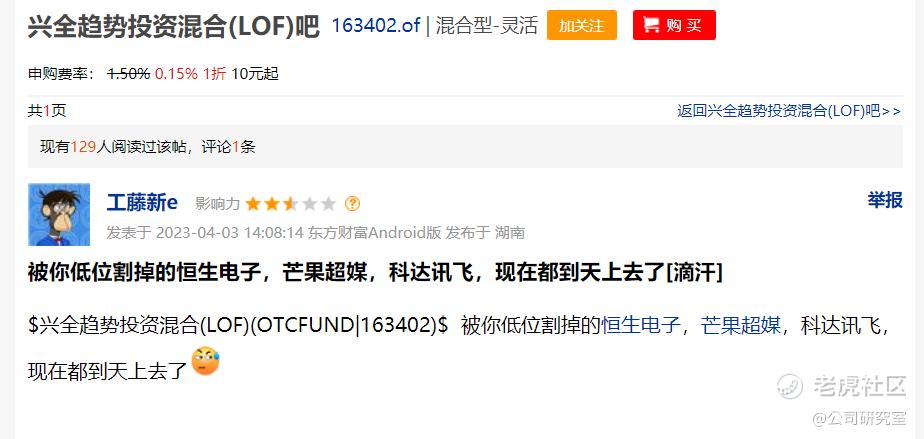This screenshot has height=439, width=924.
Task: Open the 163402.of fund code link
Action: (x=376, y=25)
